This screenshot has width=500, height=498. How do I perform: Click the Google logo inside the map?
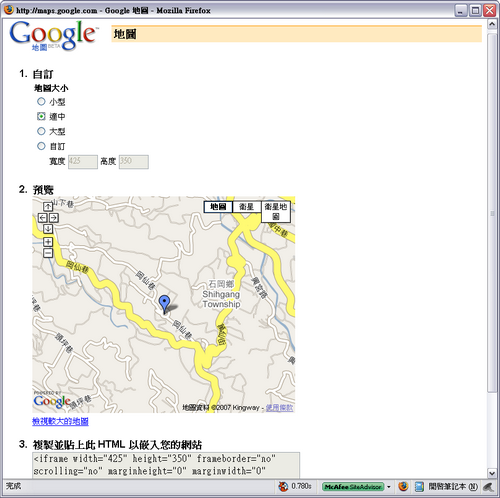[x=52, y=401]
